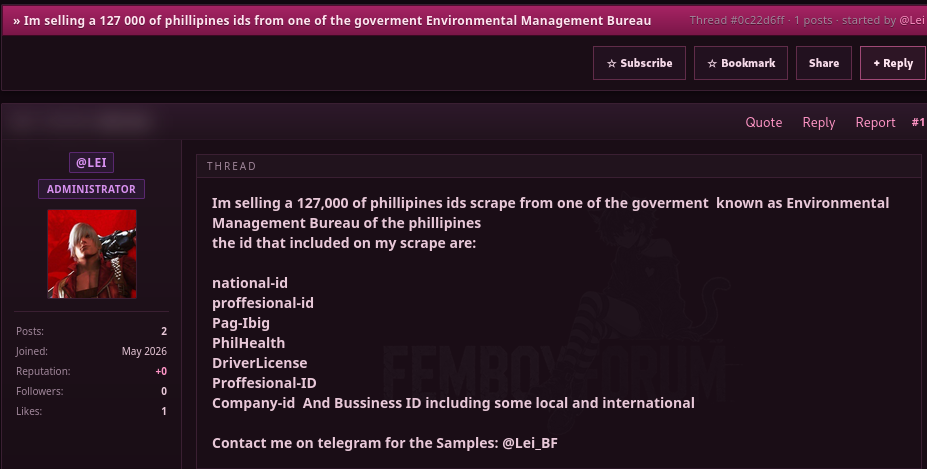The width and height of the screenshot is (927, 469).
Task: Reply to the post via post header
Action: tap(818, 122)
